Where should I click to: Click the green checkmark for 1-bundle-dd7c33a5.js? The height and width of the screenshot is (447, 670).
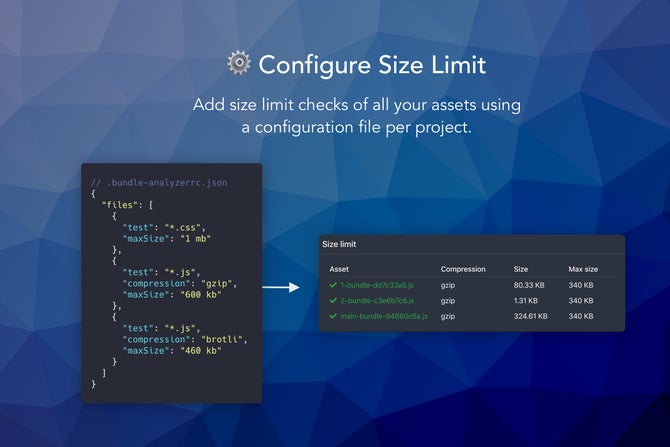[x=333, y=285]
